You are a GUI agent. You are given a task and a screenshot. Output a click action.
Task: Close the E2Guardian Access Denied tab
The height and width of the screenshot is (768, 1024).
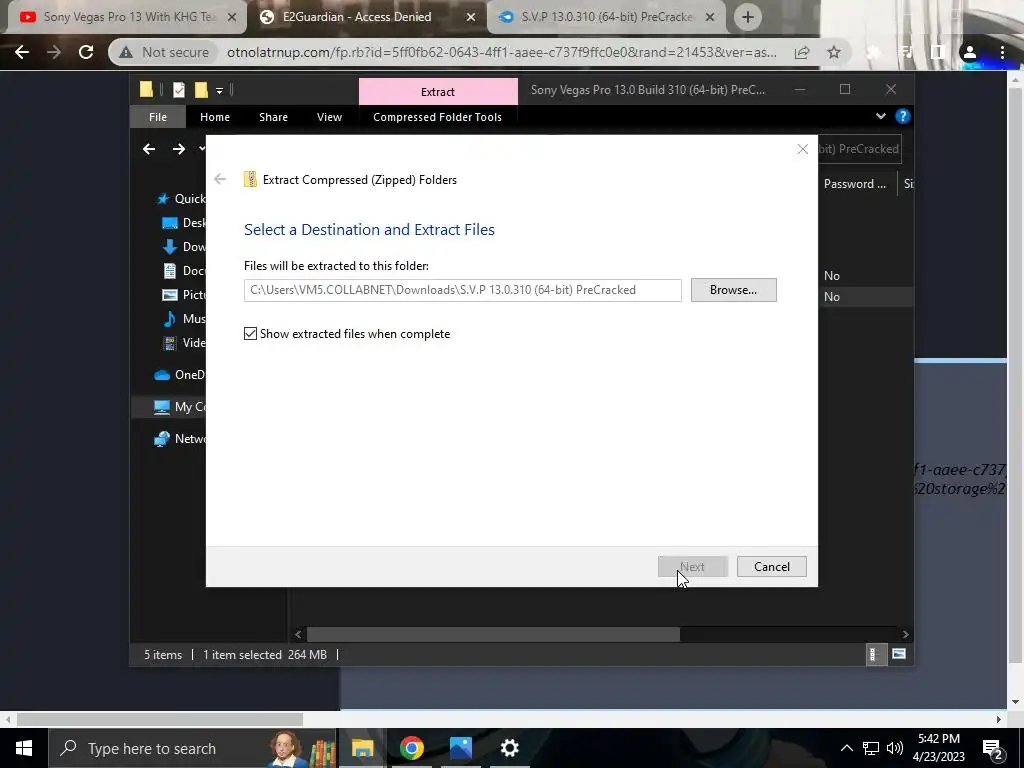point(471,18)
